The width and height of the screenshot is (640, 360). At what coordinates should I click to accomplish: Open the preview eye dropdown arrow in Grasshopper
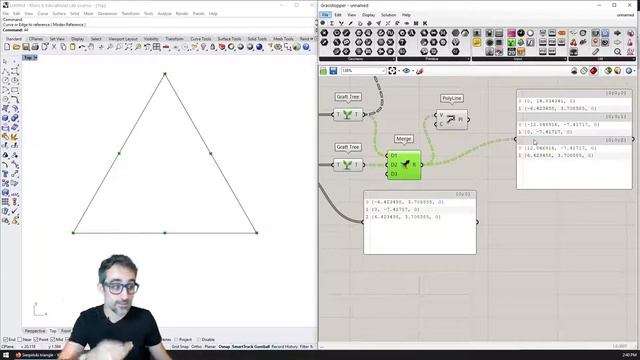tap(413, 71)
